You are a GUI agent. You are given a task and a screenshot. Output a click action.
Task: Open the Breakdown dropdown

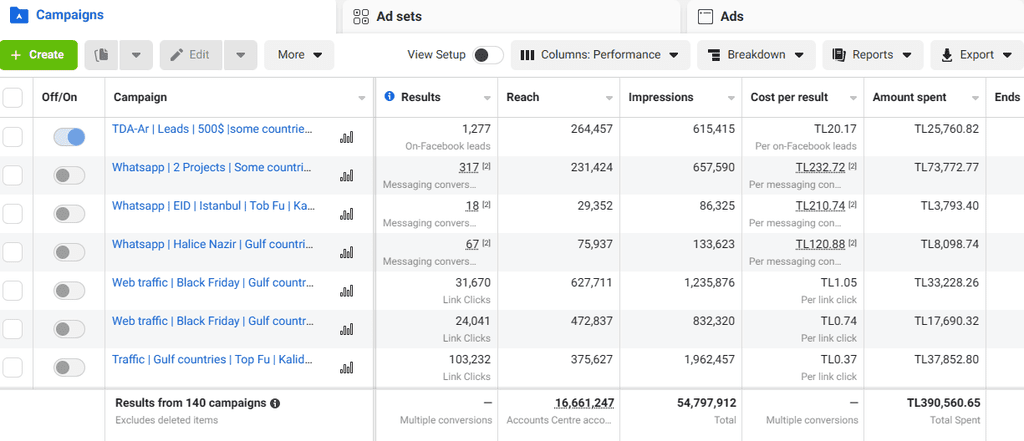tap(756, 55)
